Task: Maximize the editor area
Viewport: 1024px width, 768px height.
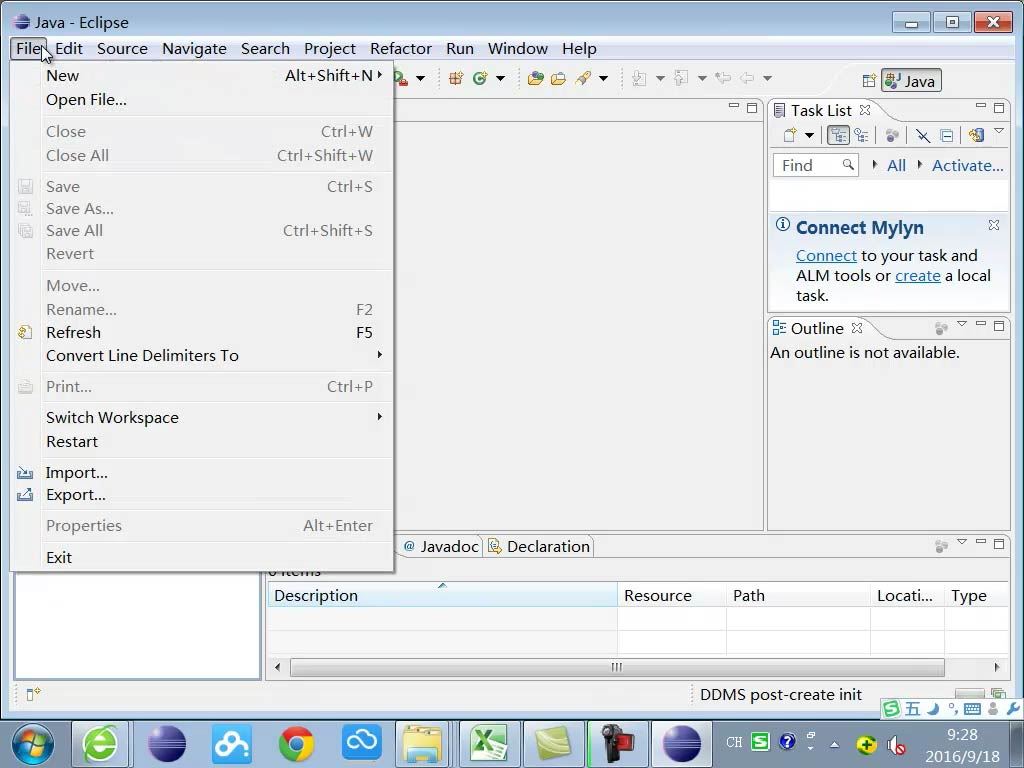Action: point(752,108)
